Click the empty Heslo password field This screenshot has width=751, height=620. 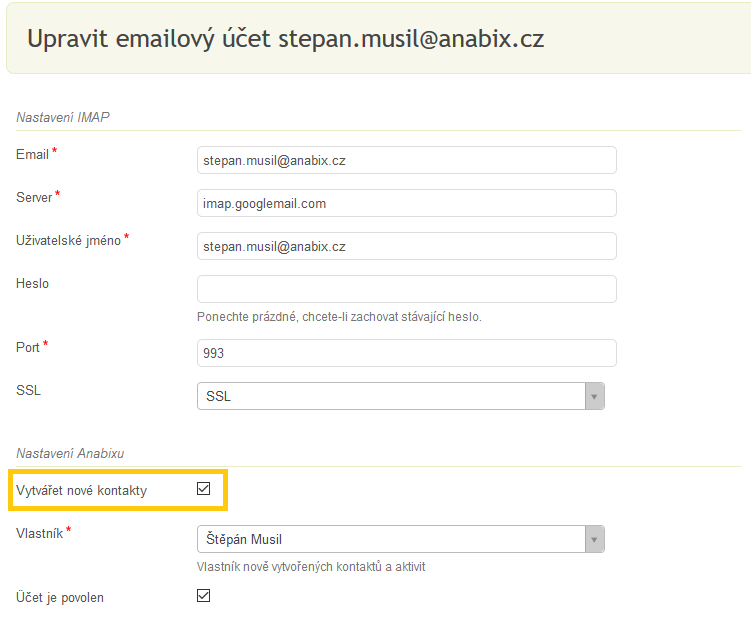(x=406, y=289)
